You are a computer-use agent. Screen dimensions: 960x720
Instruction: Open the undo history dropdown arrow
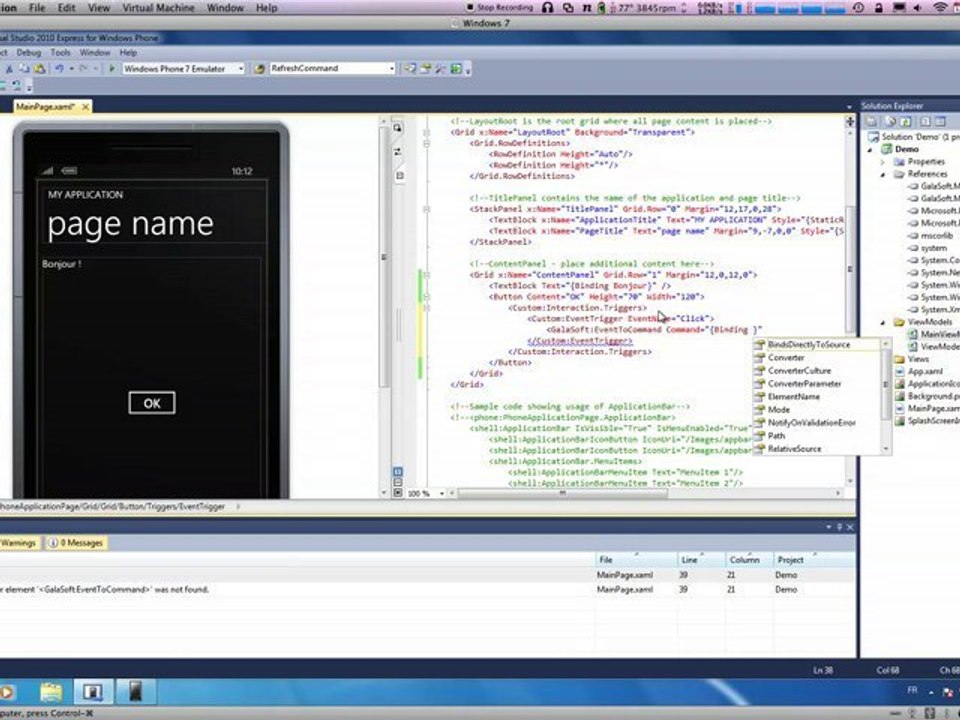pyautogui.click(x=71, y=69)
